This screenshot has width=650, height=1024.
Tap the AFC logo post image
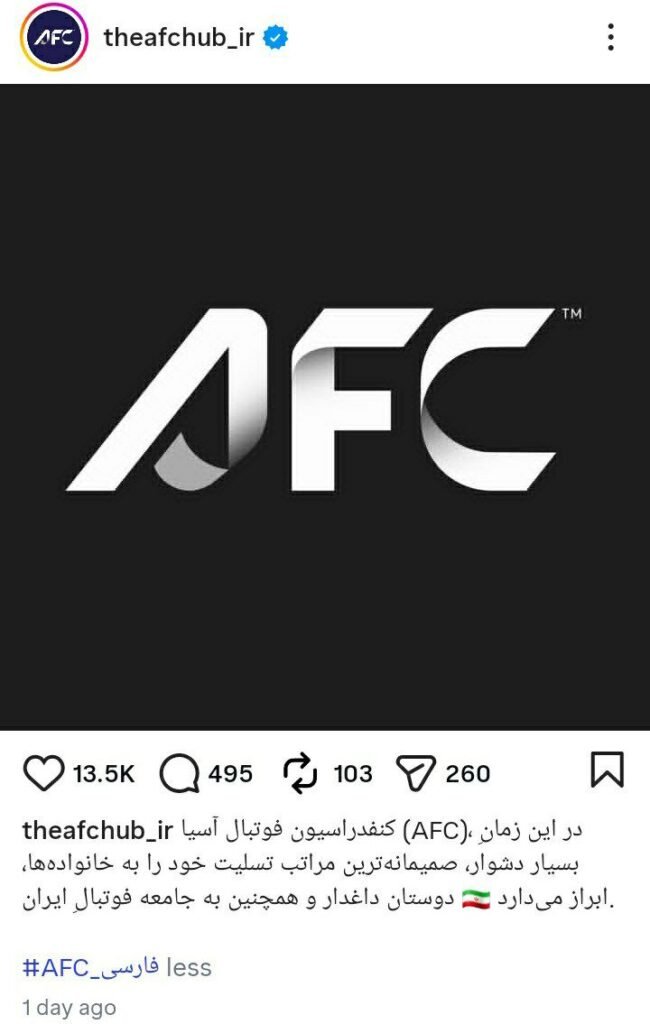click(325, 407)
